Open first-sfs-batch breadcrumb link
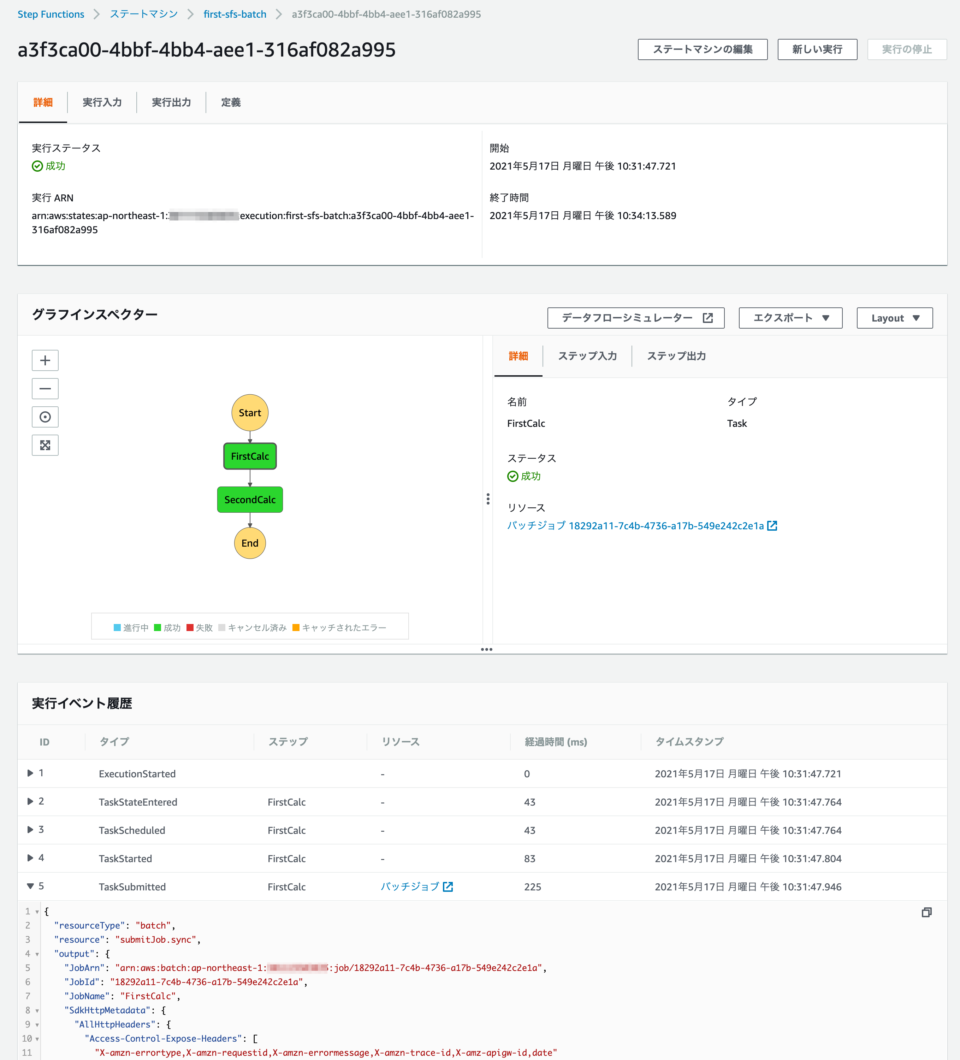 click(x=235, y=14)
